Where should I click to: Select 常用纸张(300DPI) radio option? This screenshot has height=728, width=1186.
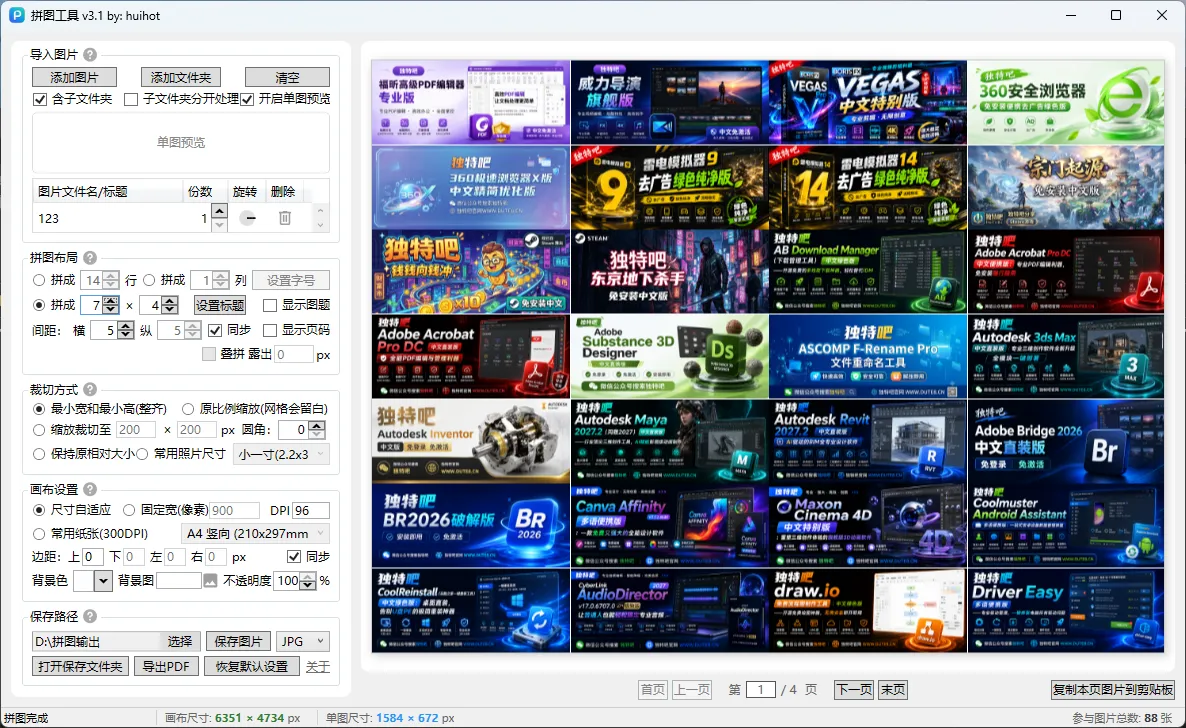click(x=39, y=534)
